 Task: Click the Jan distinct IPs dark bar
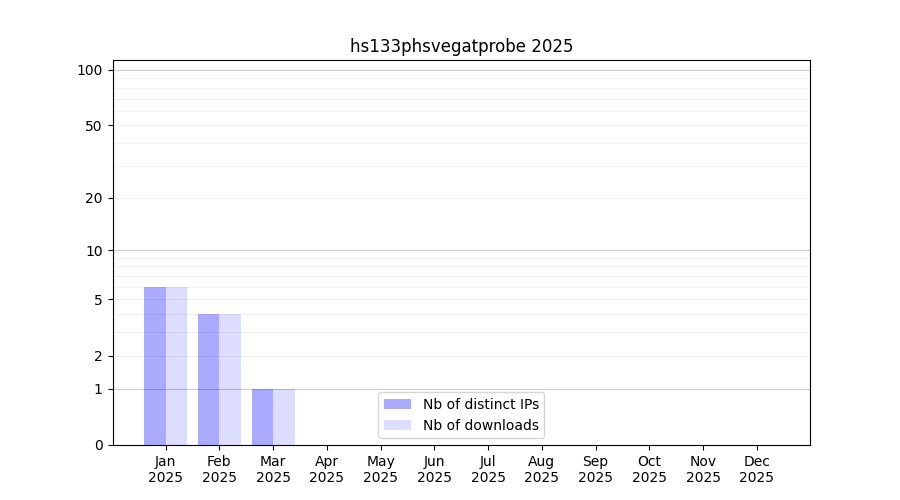click(155, 366)
